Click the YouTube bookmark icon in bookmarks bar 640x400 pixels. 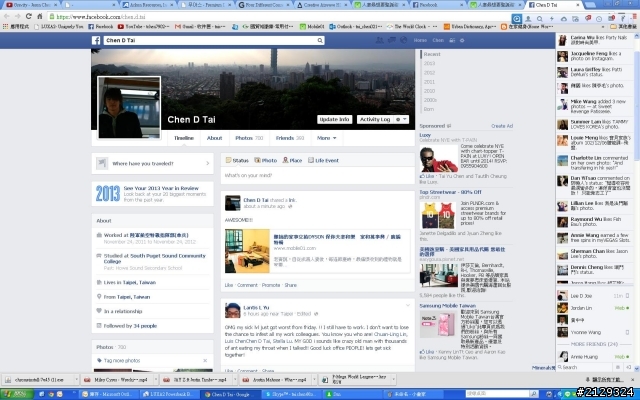click(120, 27)
